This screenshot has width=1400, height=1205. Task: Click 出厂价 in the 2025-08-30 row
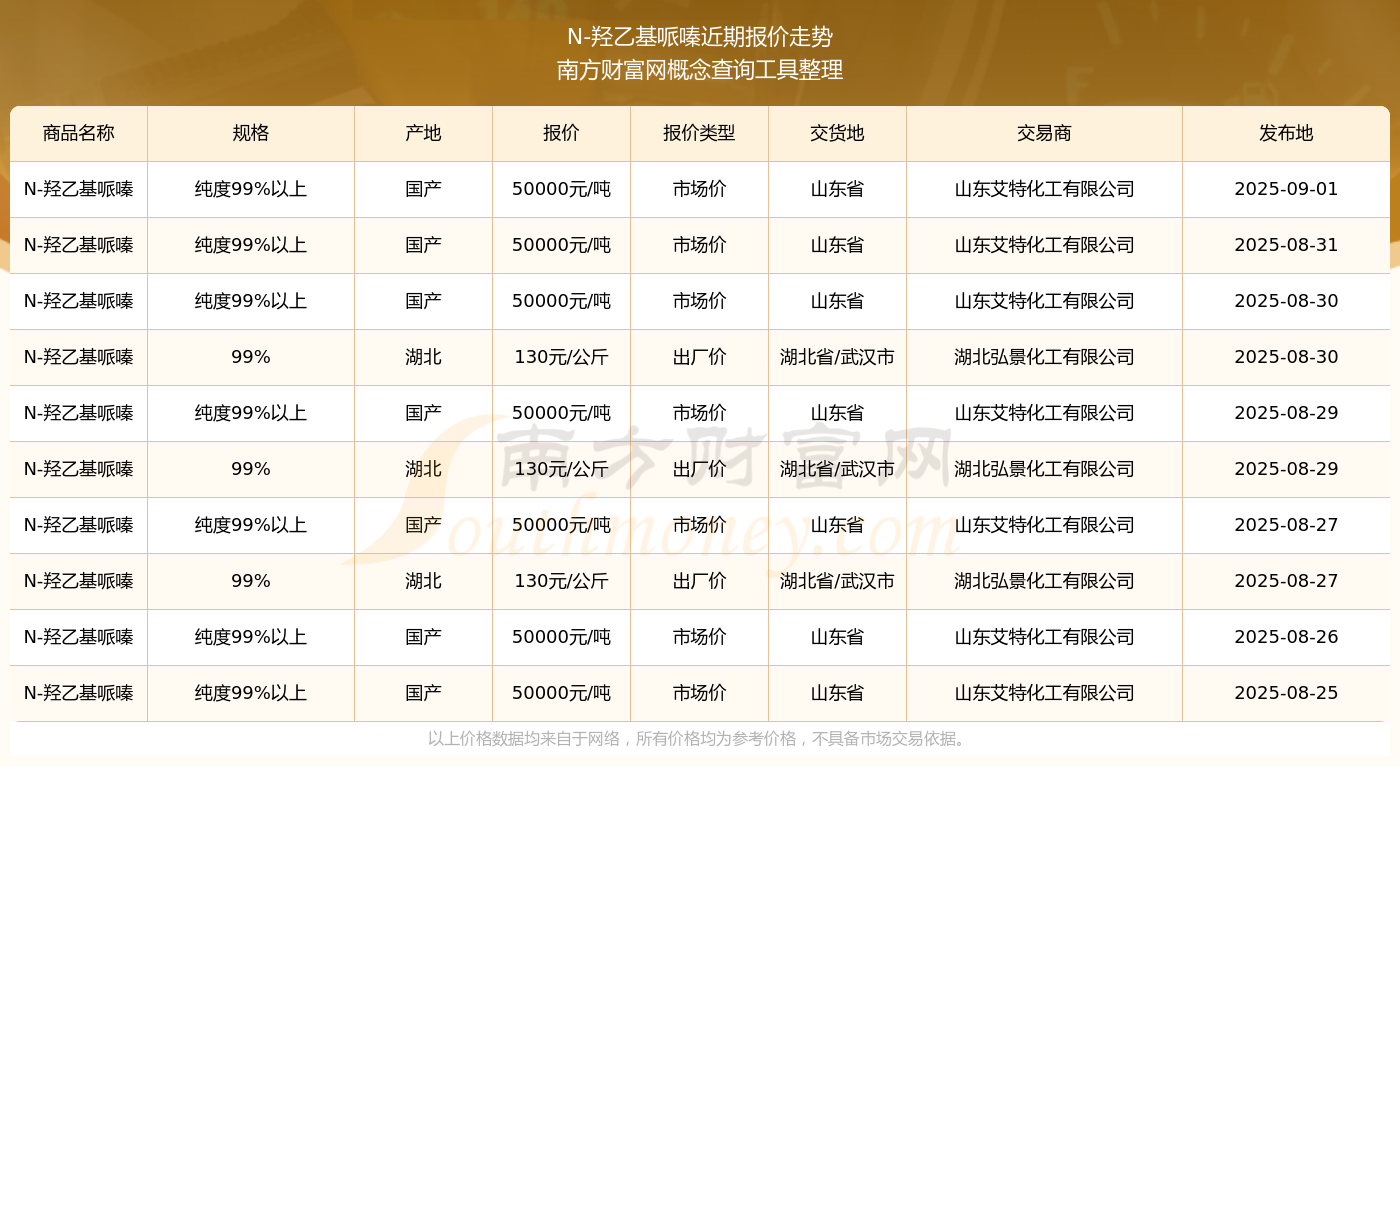(x=700, y=357)
